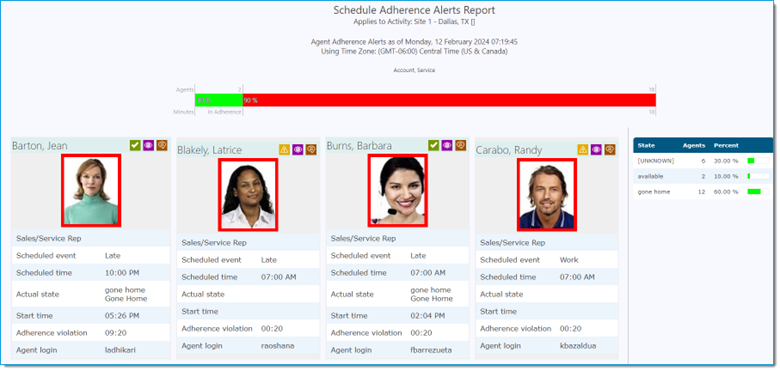Click the Agents column header in the state table

[x=694, y=146]
